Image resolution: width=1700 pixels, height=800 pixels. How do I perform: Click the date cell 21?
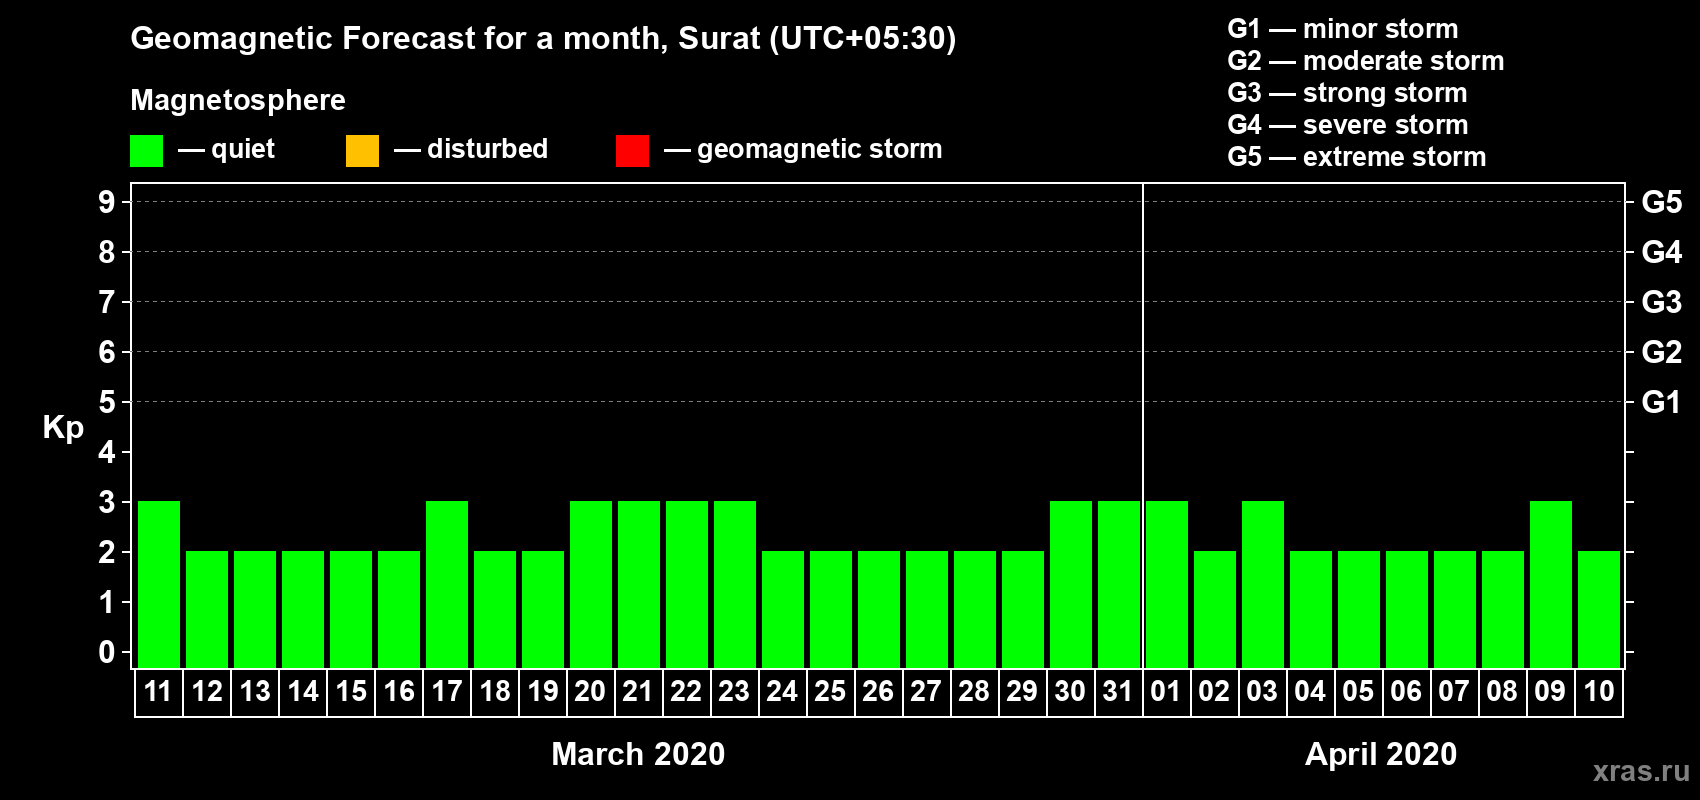pyautogui.click(x=639, y=692)
